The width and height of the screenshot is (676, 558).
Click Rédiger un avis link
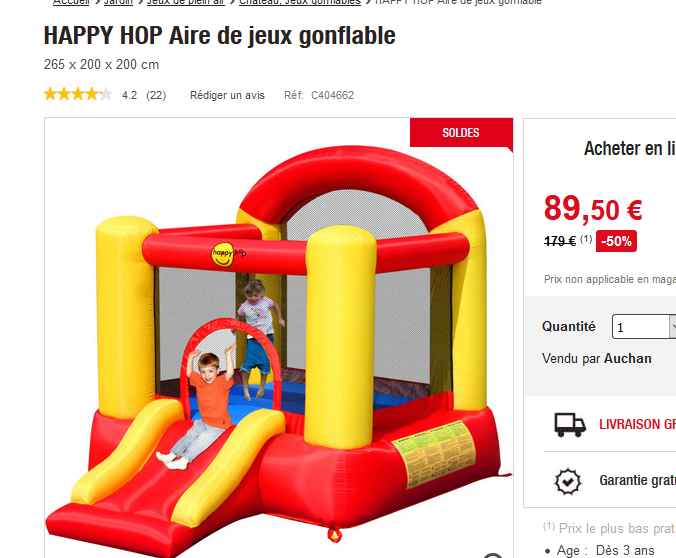click(227, 95)
